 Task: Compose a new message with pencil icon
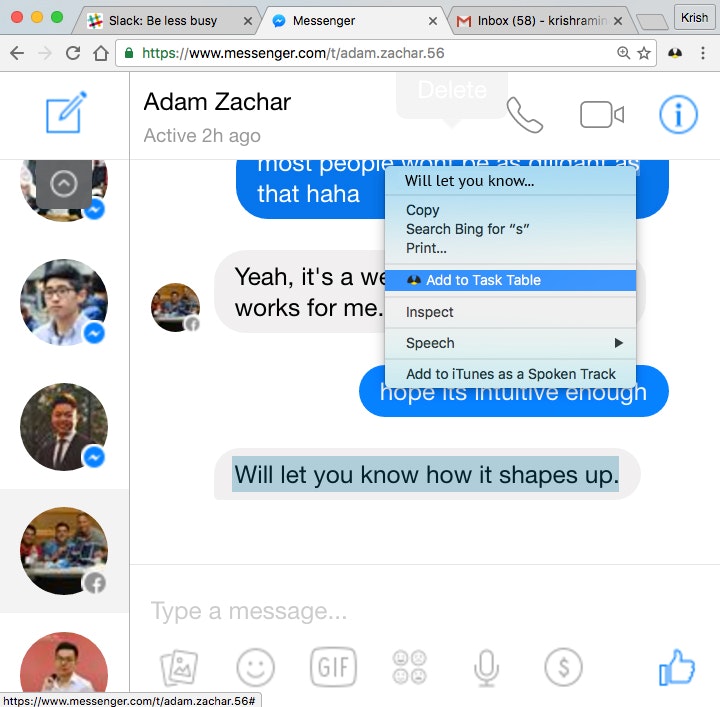tap(66, 113)
